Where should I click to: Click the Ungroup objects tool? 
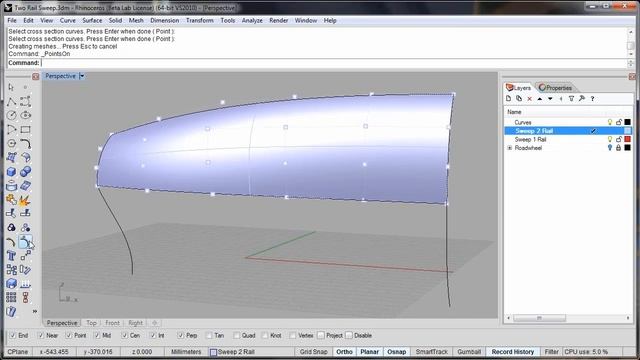(25, 227)
